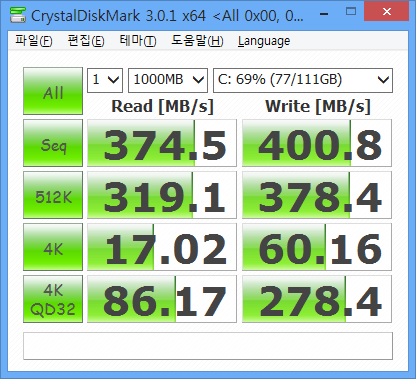Start the 512K benchmark test
The image size is (418, 384).
53,195
